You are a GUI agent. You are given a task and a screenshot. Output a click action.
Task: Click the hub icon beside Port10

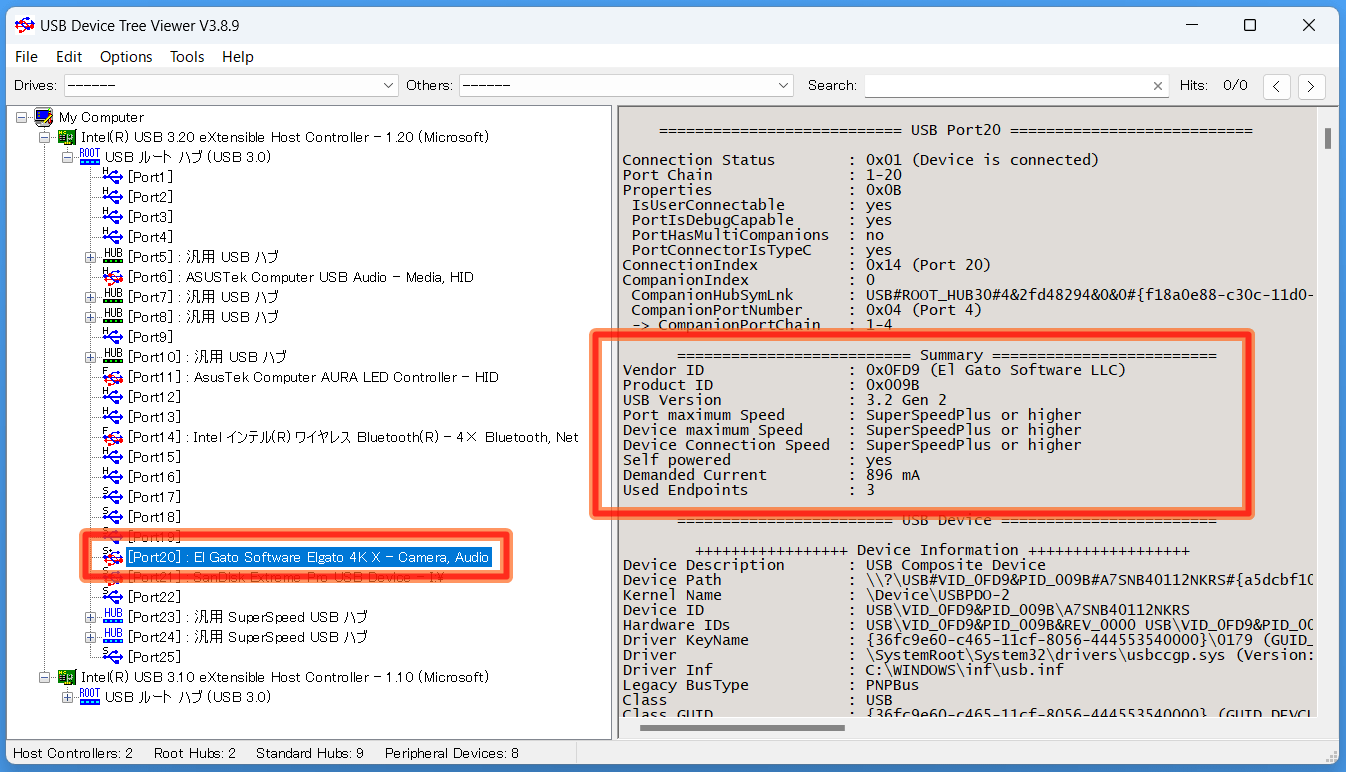tap(113, 357)
